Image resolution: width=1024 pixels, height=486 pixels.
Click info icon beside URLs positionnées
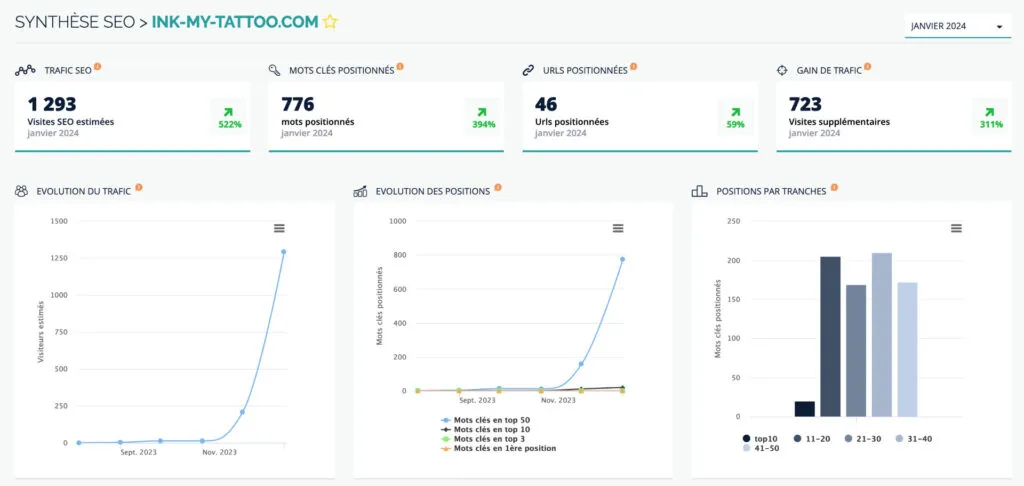[x=633, y=67]
